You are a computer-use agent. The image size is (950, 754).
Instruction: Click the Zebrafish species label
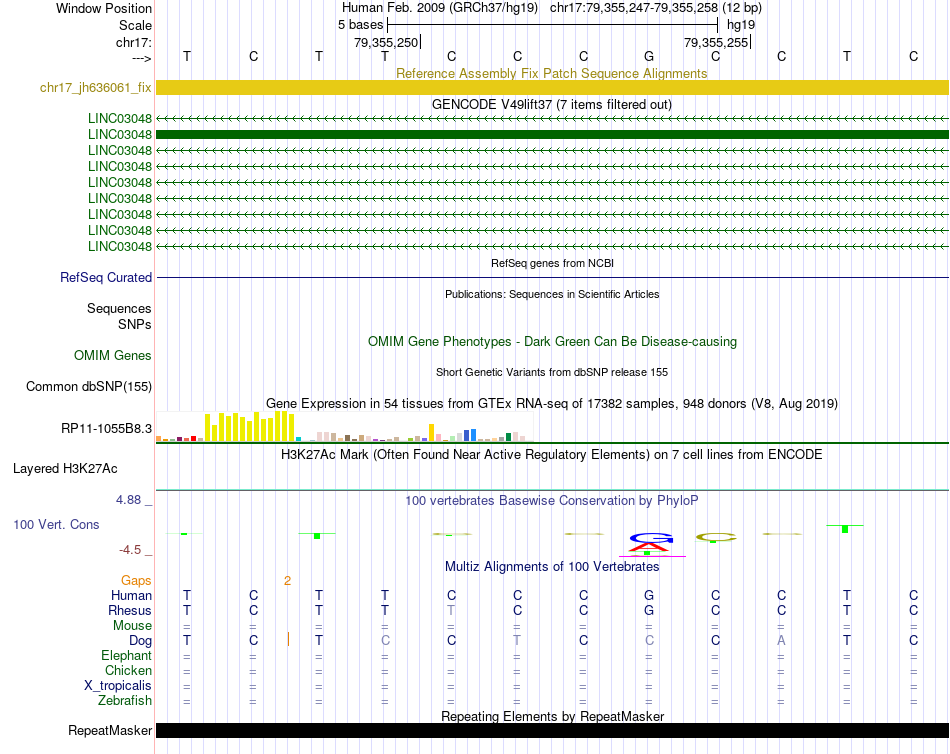[x=124, y=700]
